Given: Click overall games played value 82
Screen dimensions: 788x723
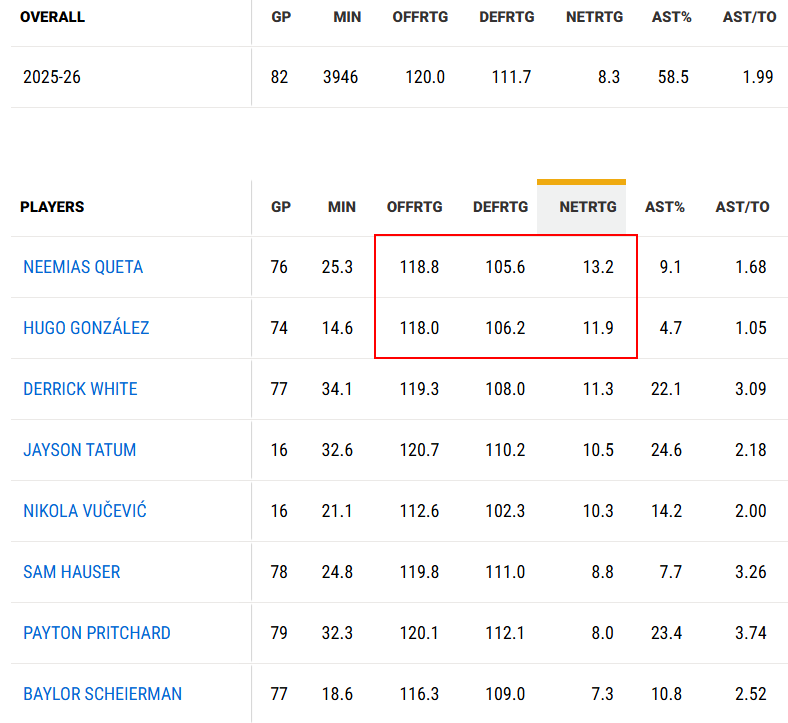Looking at the screenshot, I should 279,77.
